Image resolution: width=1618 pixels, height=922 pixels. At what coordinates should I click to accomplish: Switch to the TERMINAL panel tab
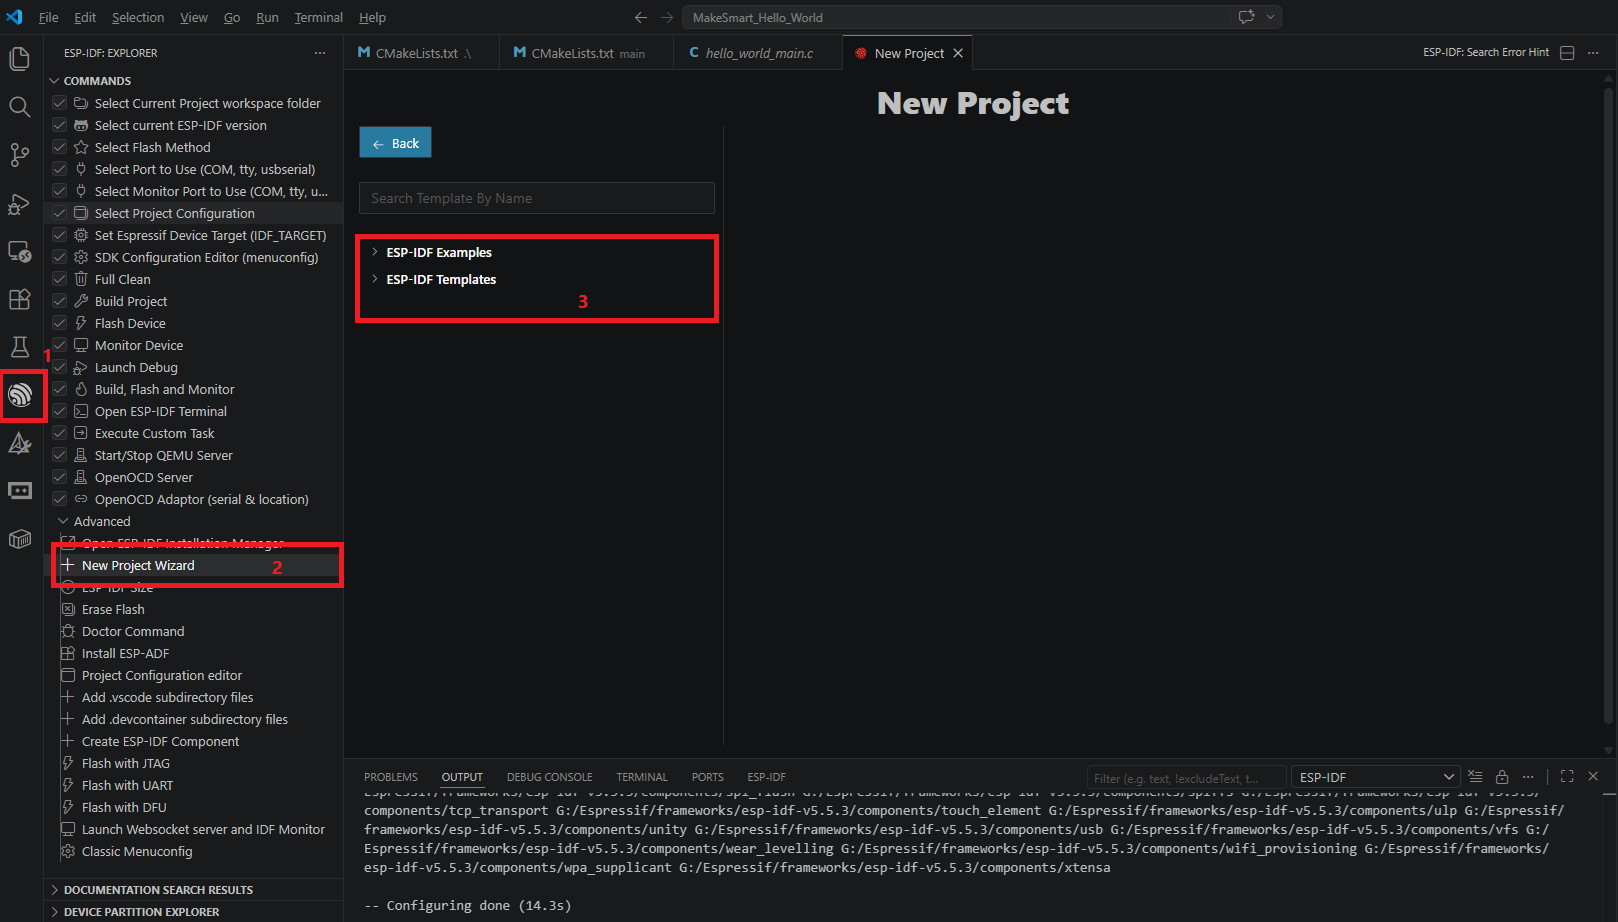(642, 777)
